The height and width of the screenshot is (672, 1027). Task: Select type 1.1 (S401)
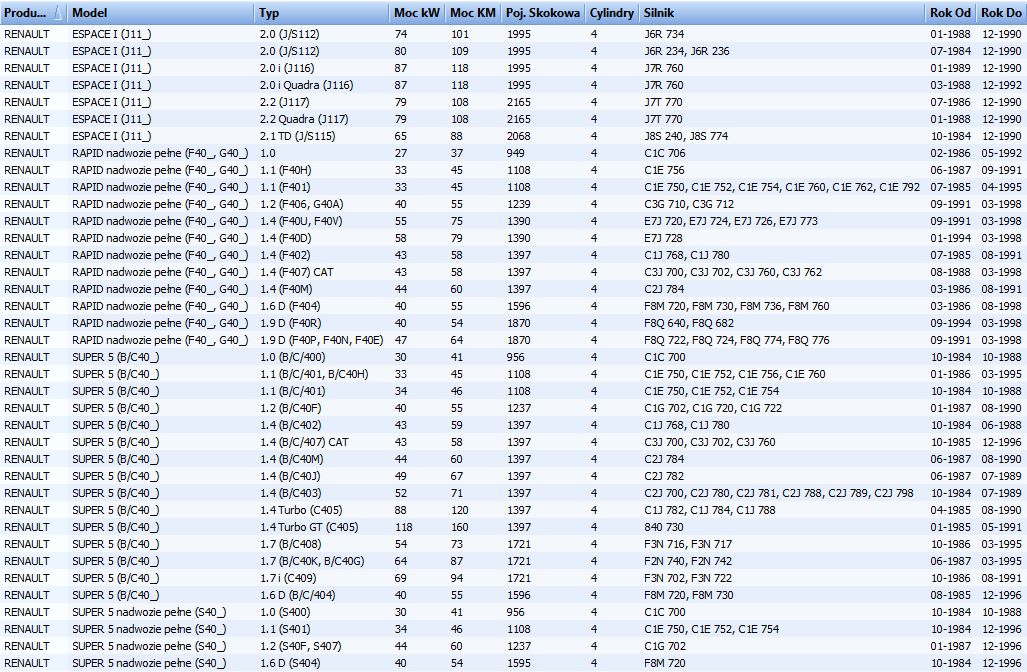click(285, 630)
